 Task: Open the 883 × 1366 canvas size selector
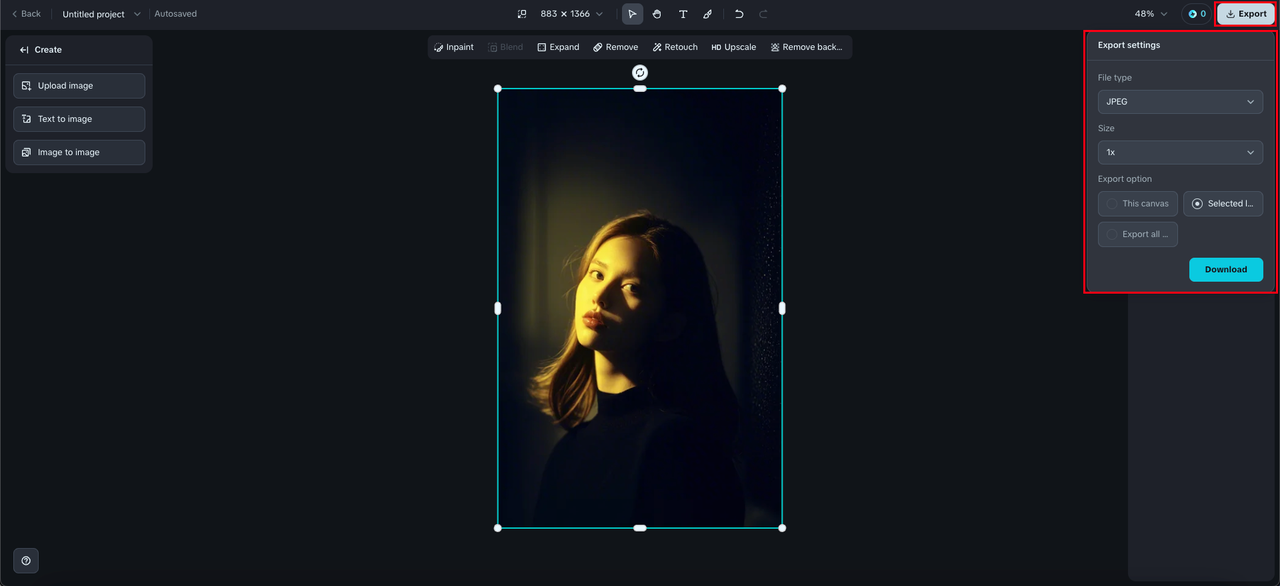coord(571,14)
